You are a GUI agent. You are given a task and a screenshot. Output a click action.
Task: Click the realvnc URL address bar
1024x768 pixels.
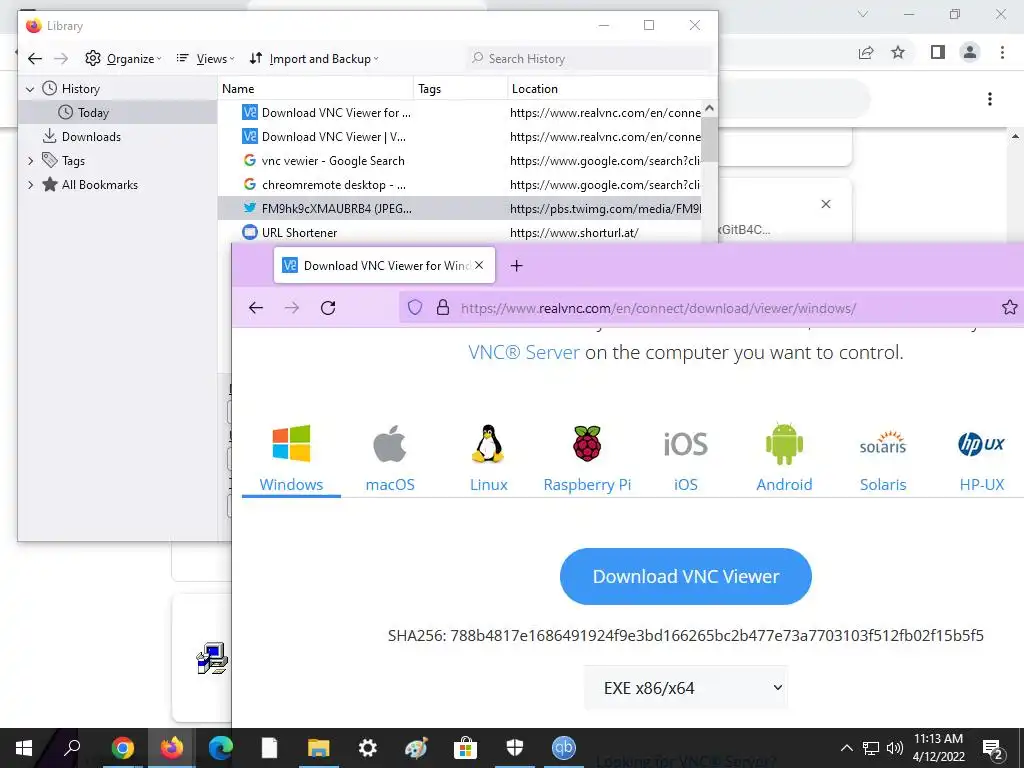658,308
